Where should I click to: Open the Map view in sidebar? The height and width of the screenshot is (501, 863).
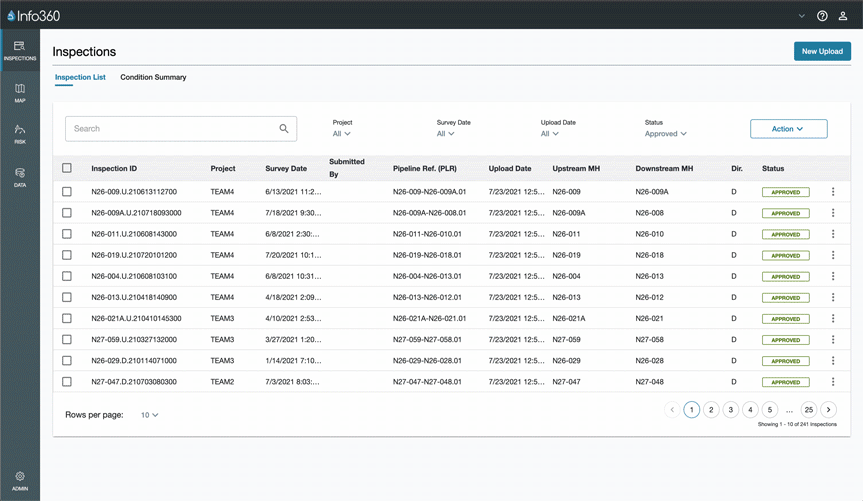click(x=19, y=93)
